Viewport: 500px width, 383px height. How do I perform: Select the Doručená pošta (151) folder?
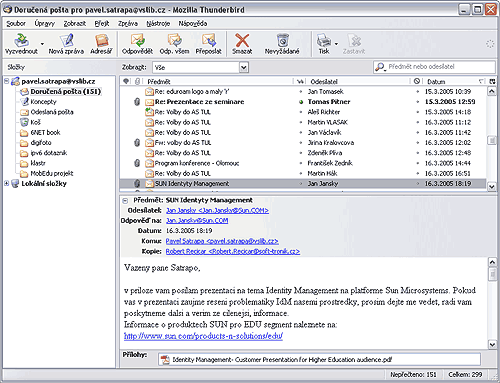[x=61, y=91]
